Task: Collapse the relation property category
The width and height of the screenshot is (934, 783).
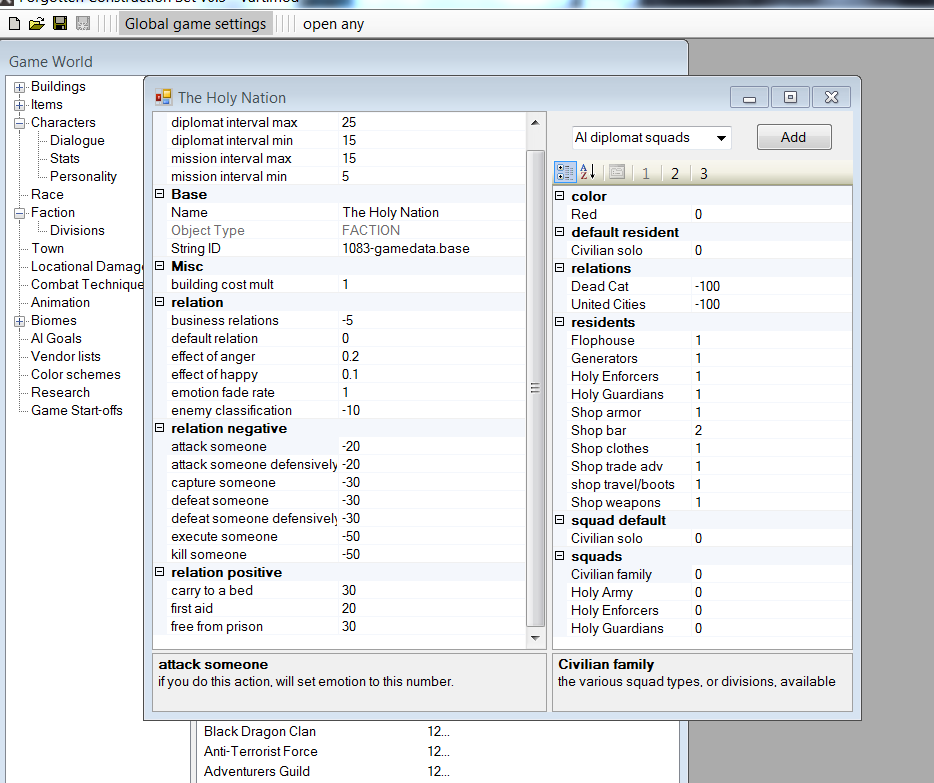Action: 160,301
